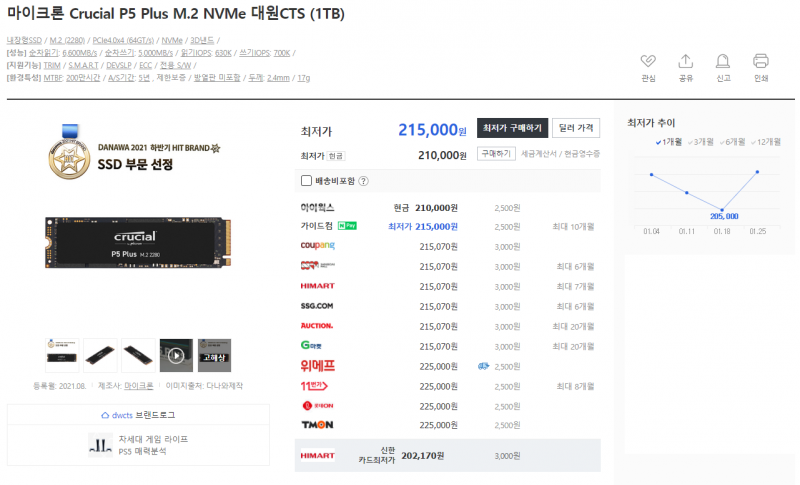Open the 딜러 가격 button
The width and height of the screenshot is (800, 485).
576,128
